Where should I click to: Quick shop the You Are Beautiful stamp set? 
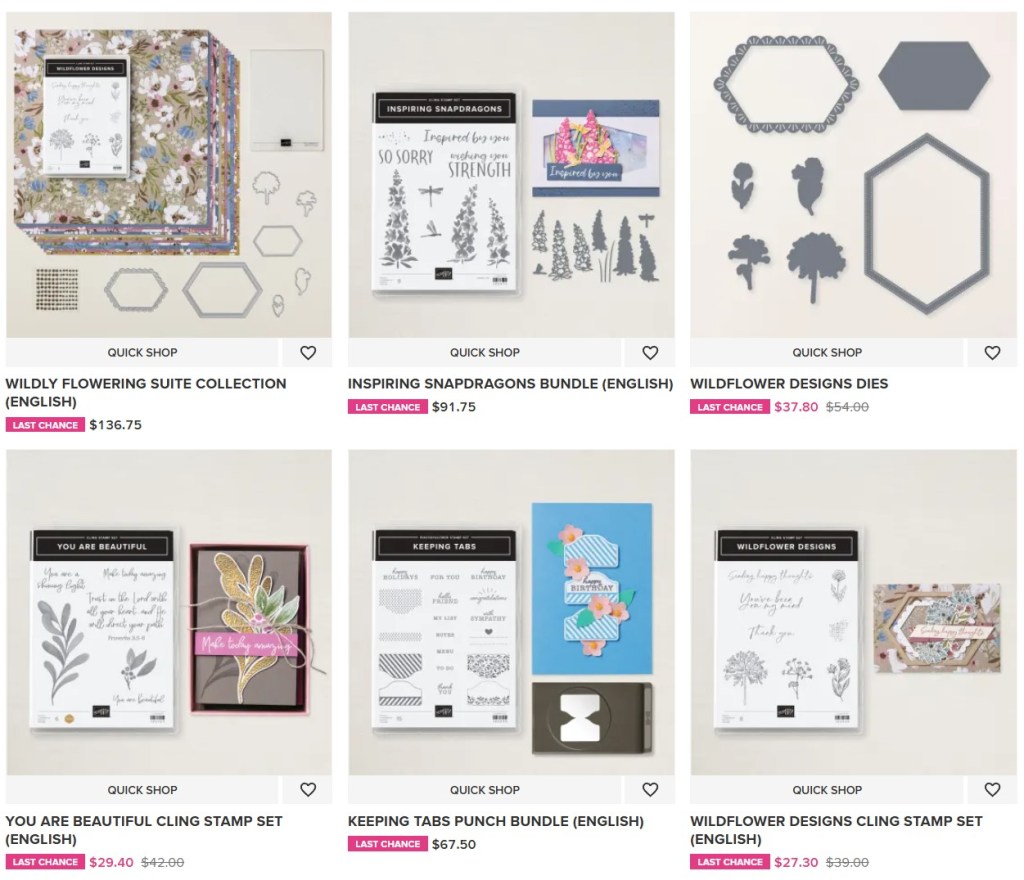coord(142,790)
